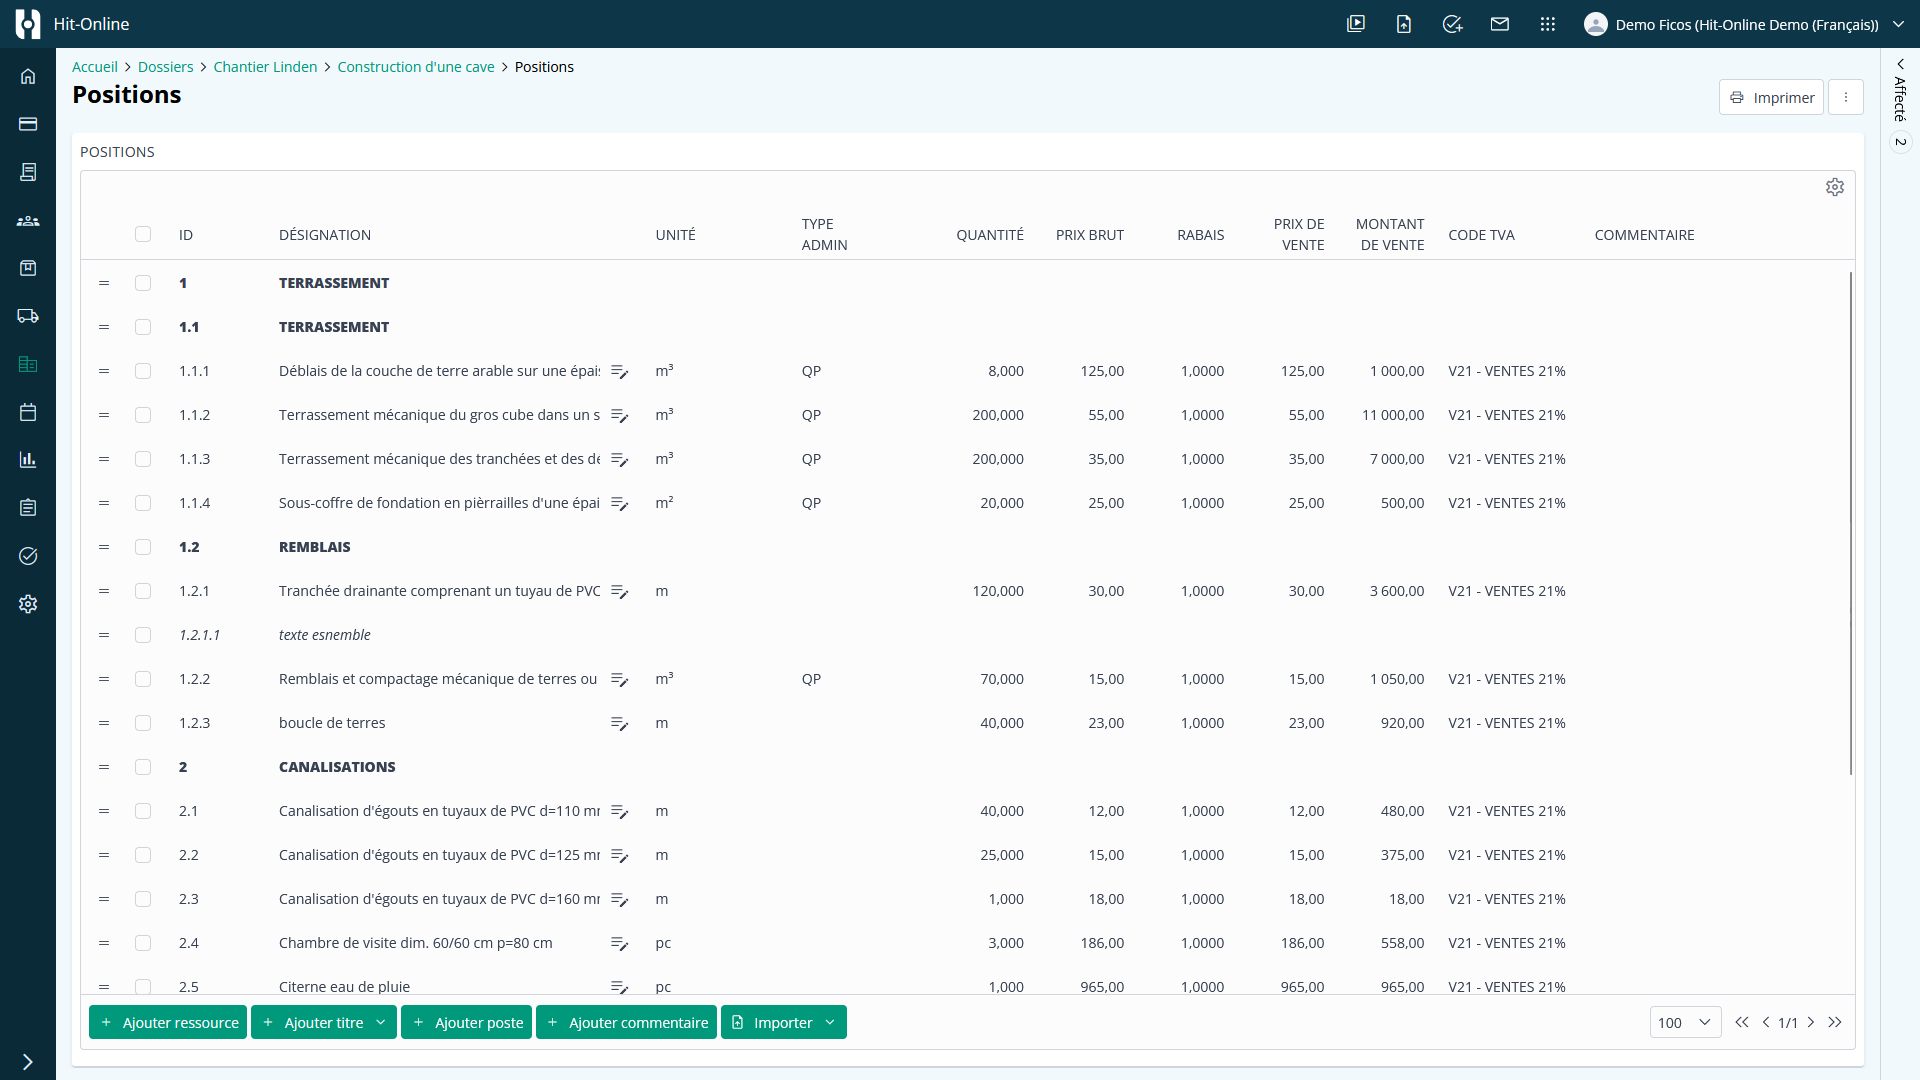This screenshot has width=1920, height=1080.
Task: Open the check circle tasks icon in the sidebar
Action: (x=28, y=556)
